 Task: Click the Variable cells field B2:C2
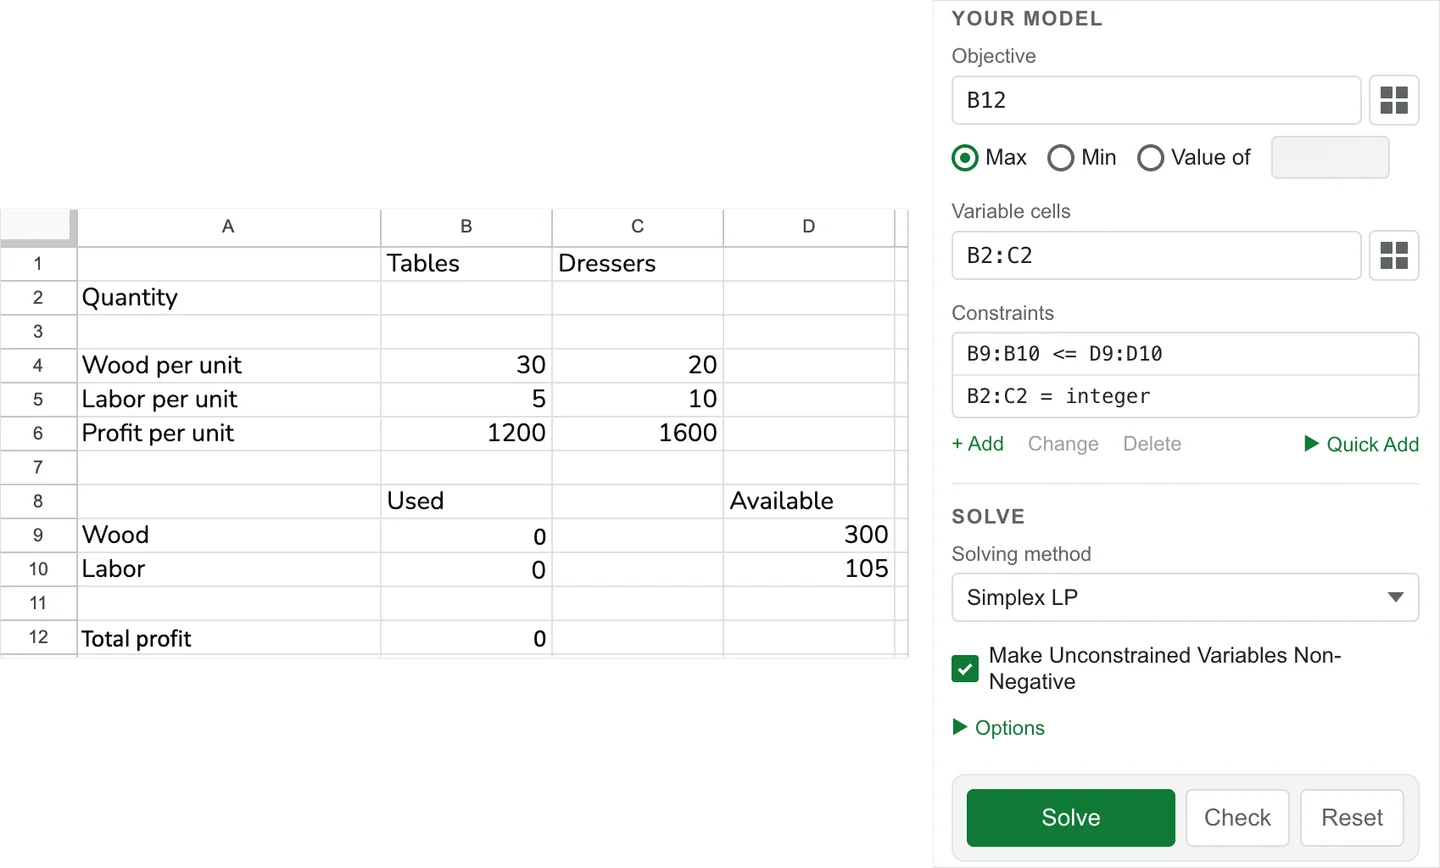click(x=1156, y=255)
